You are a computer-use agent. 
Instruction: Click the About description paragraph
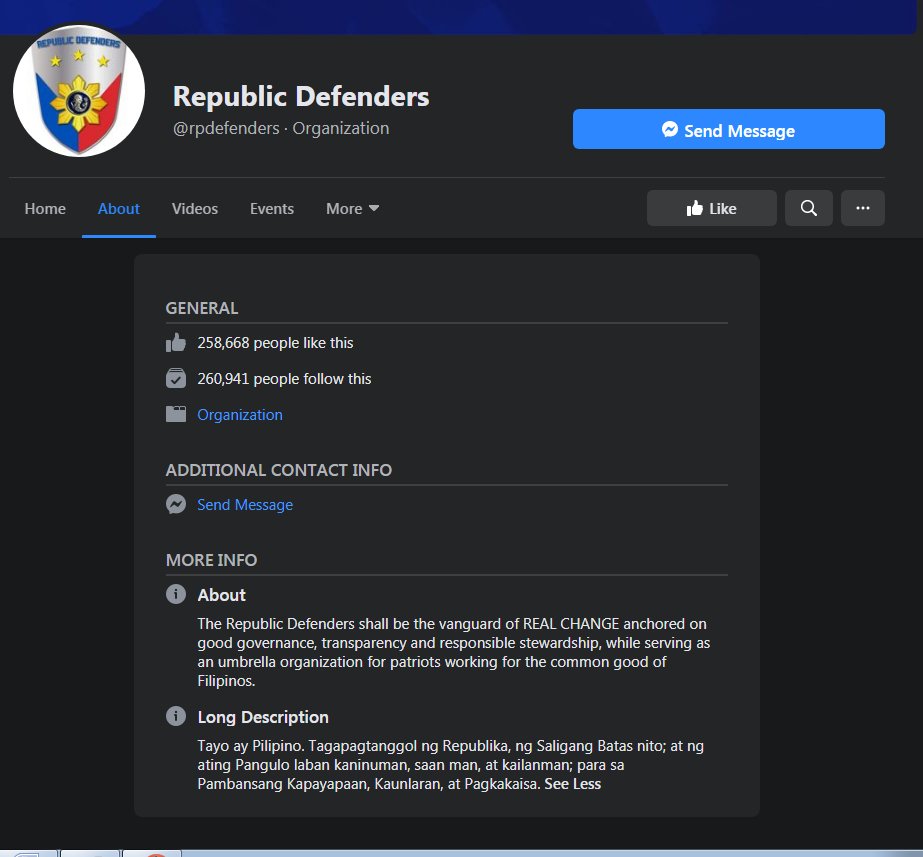click(453, 652)
